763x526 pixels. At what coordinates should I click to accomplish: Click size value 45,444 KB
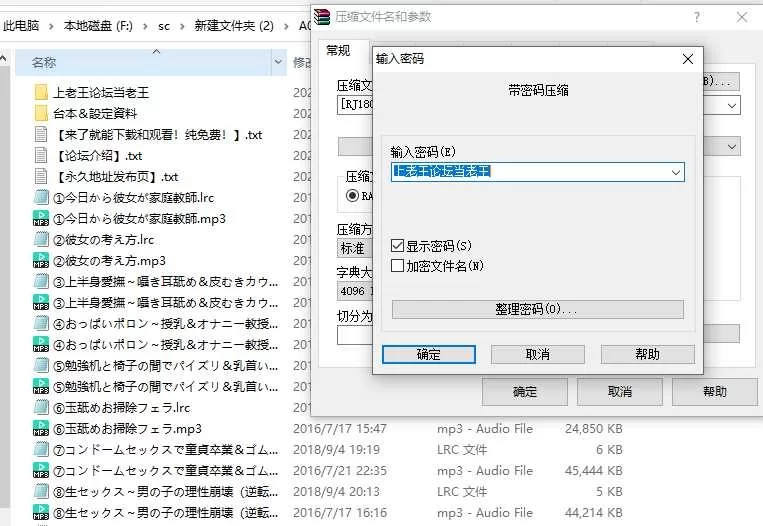point(594,471)
